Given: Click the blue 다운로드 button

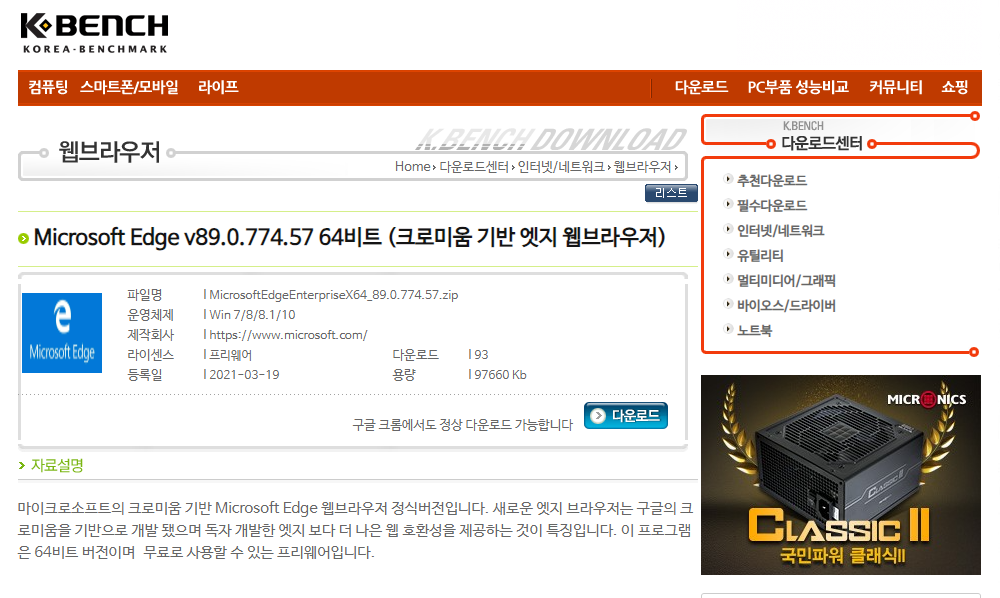Looking at the screenshot, I should click(626, 416).
